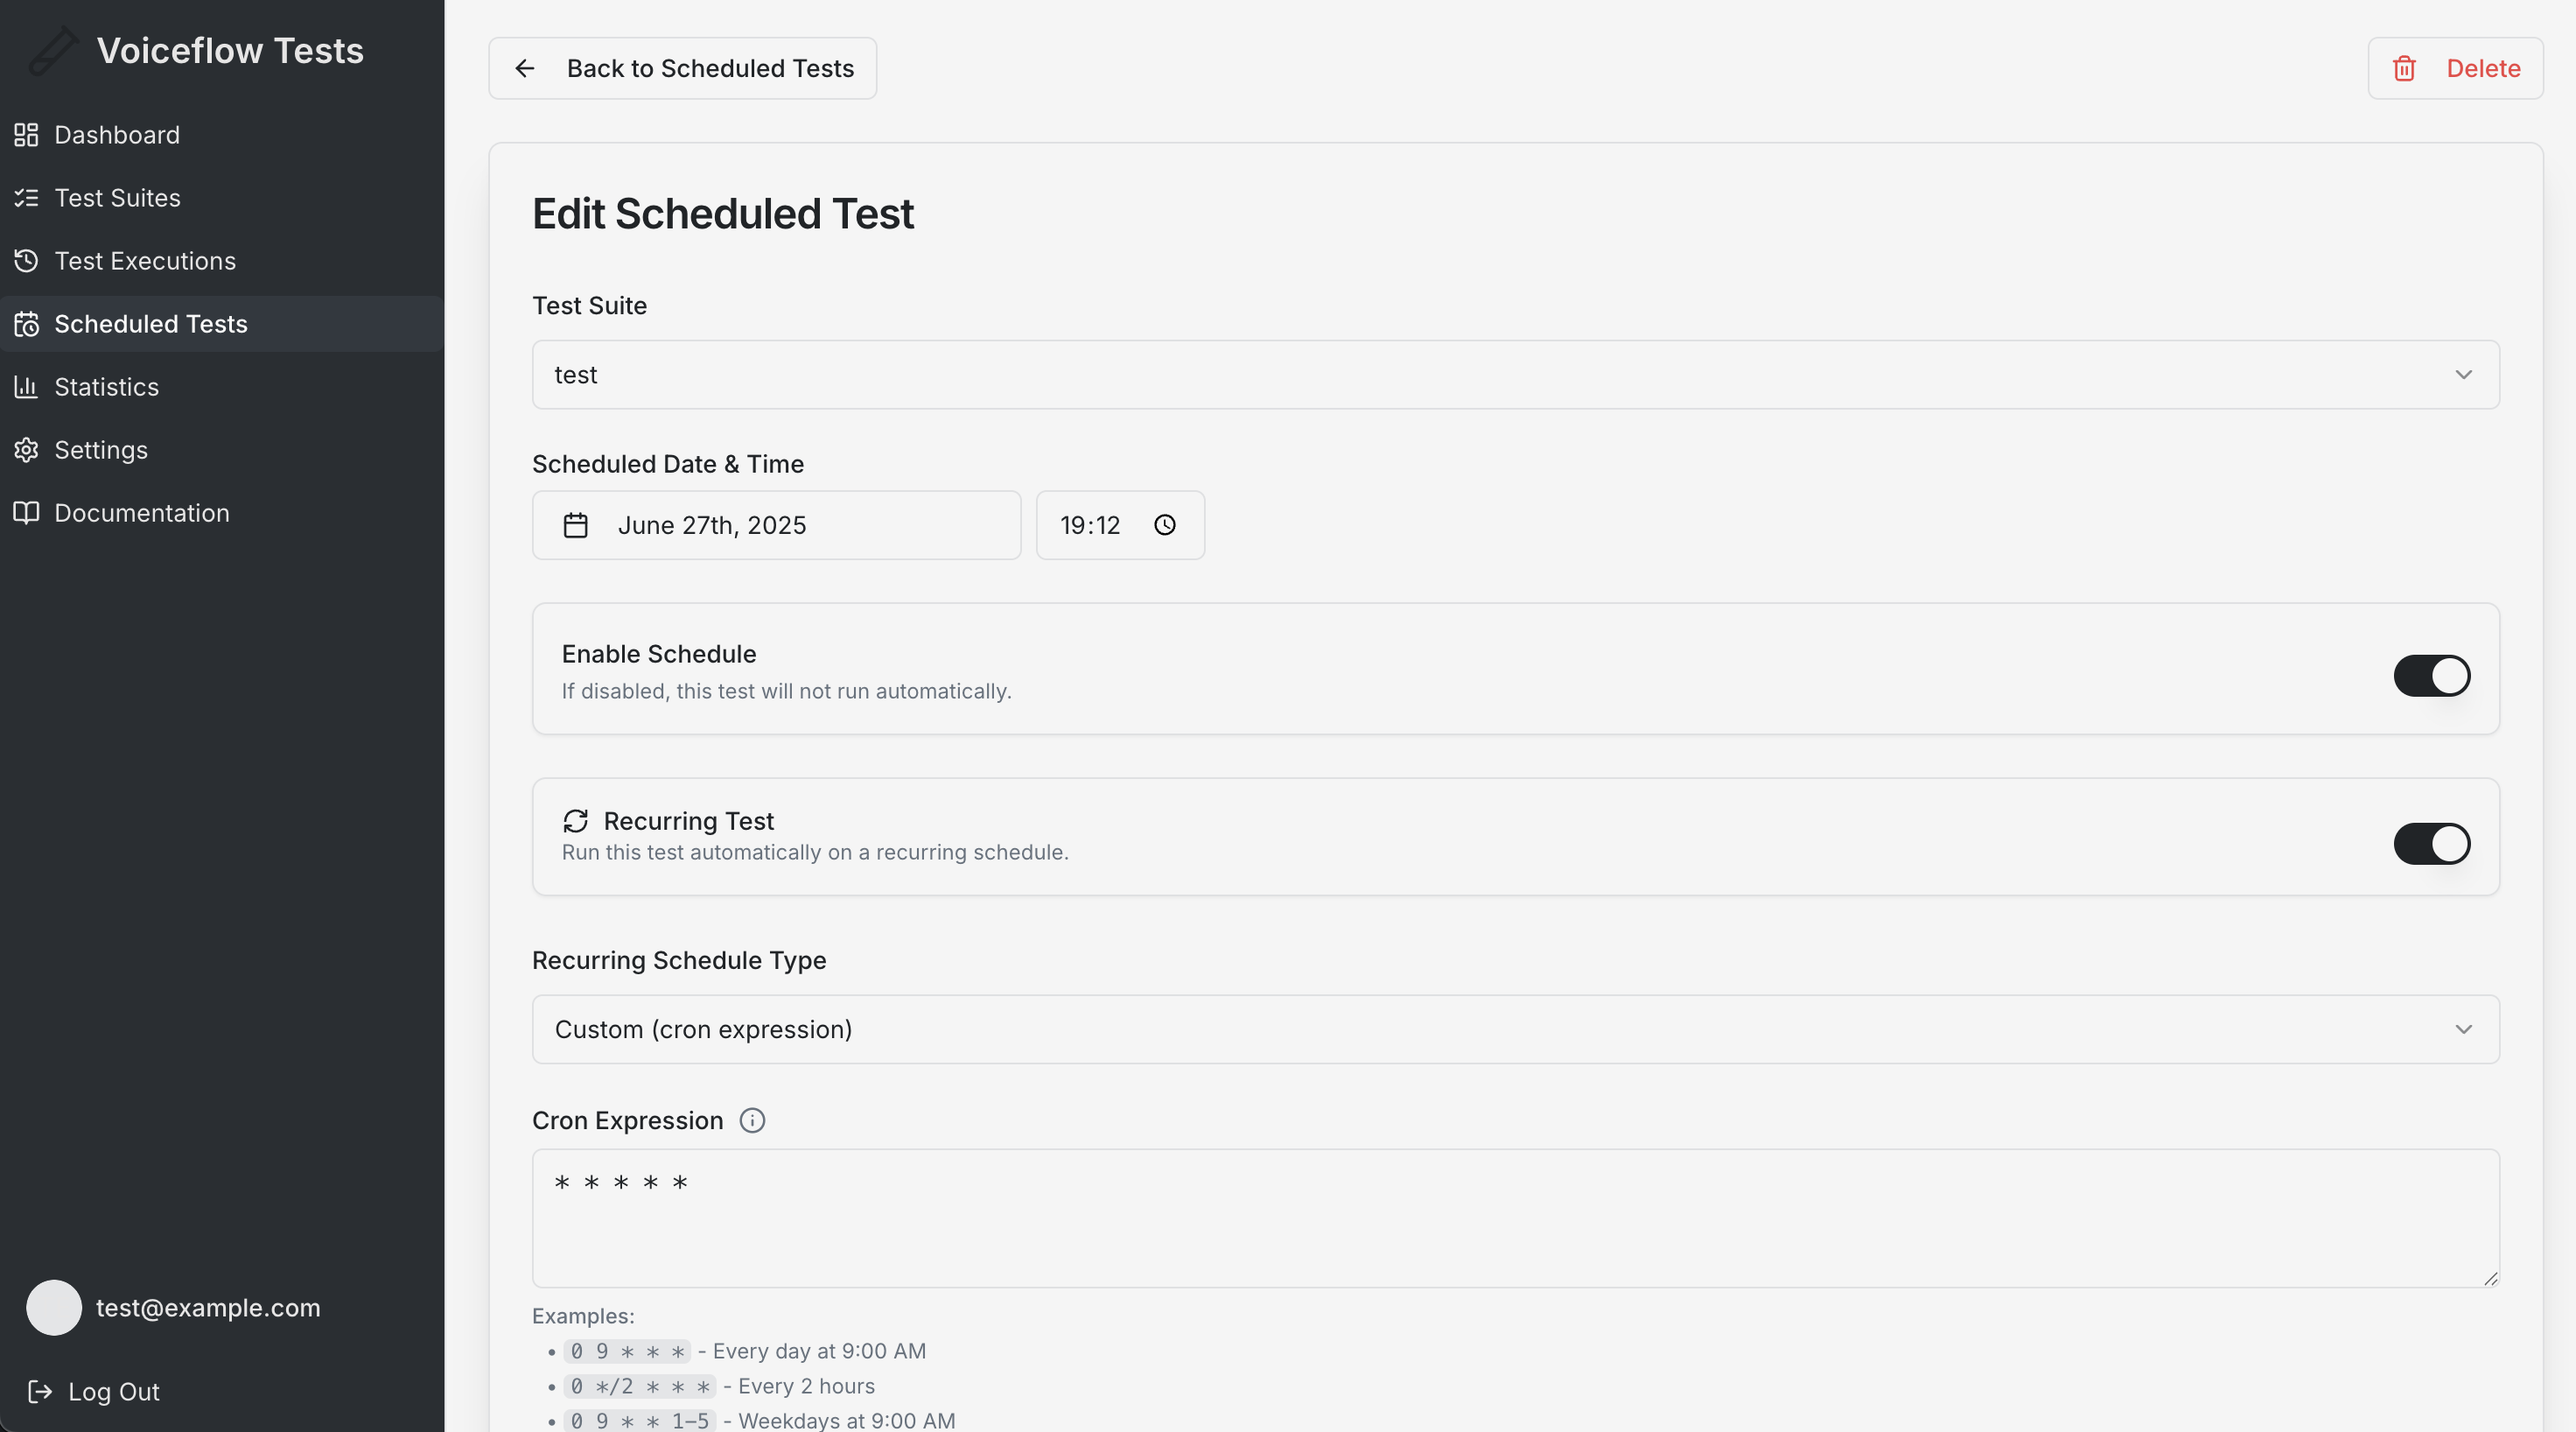The width and height of the screenshot is (2576, 1432).
Task: Click the '0 */2 * * *' cron example
Action: (x=640, y=1387)
